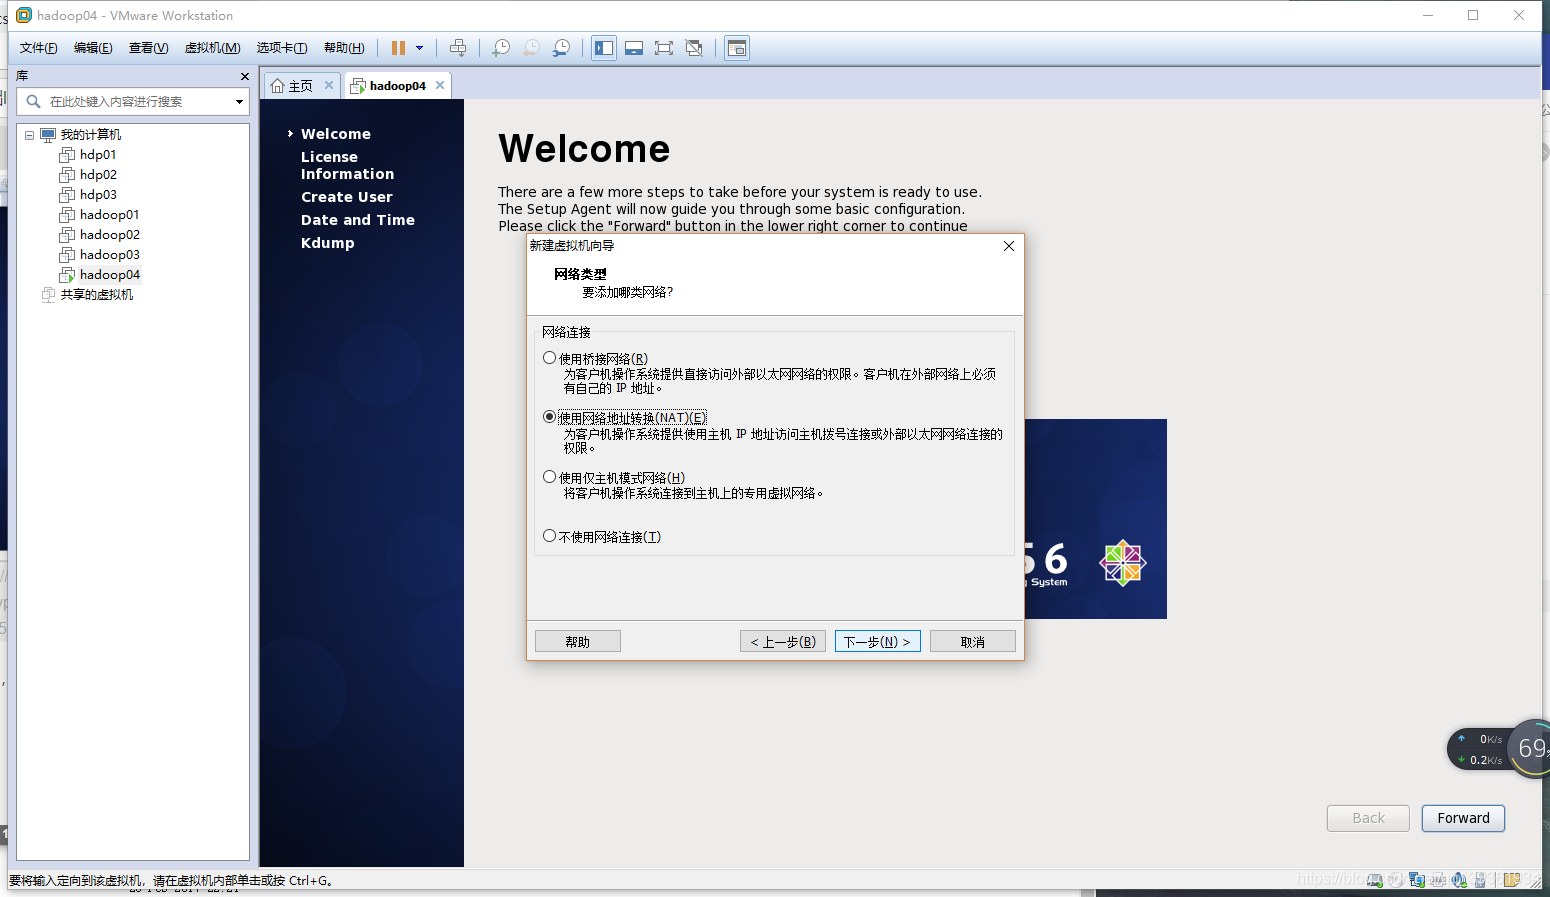Click Create User in setup sidebar
The image size is (1550, 897).
(347, 197)
